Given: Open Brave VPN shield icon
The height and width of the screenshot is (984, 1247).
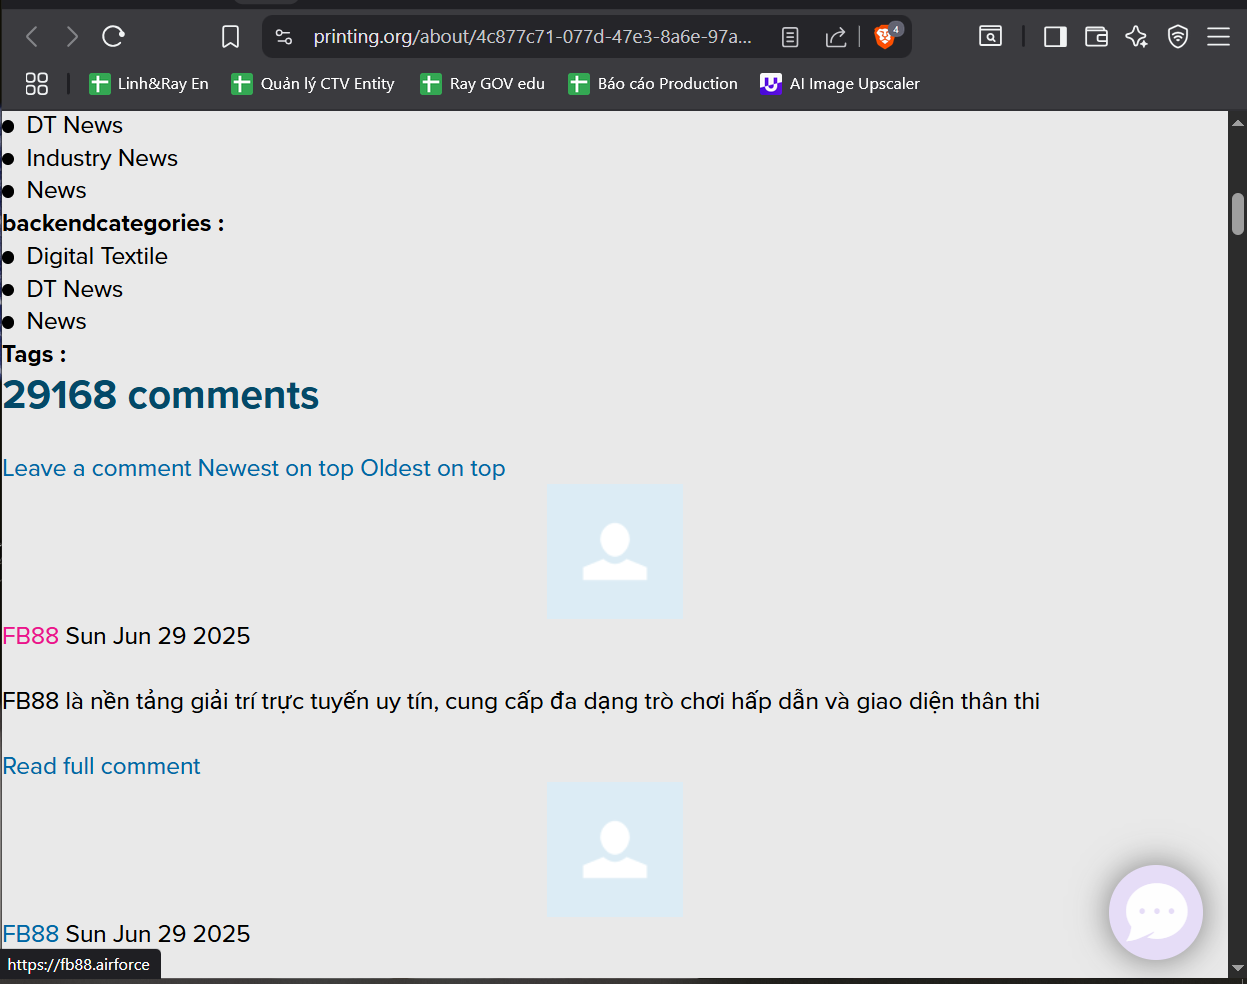Looking at the screenshot, I should click(1178, 37).
